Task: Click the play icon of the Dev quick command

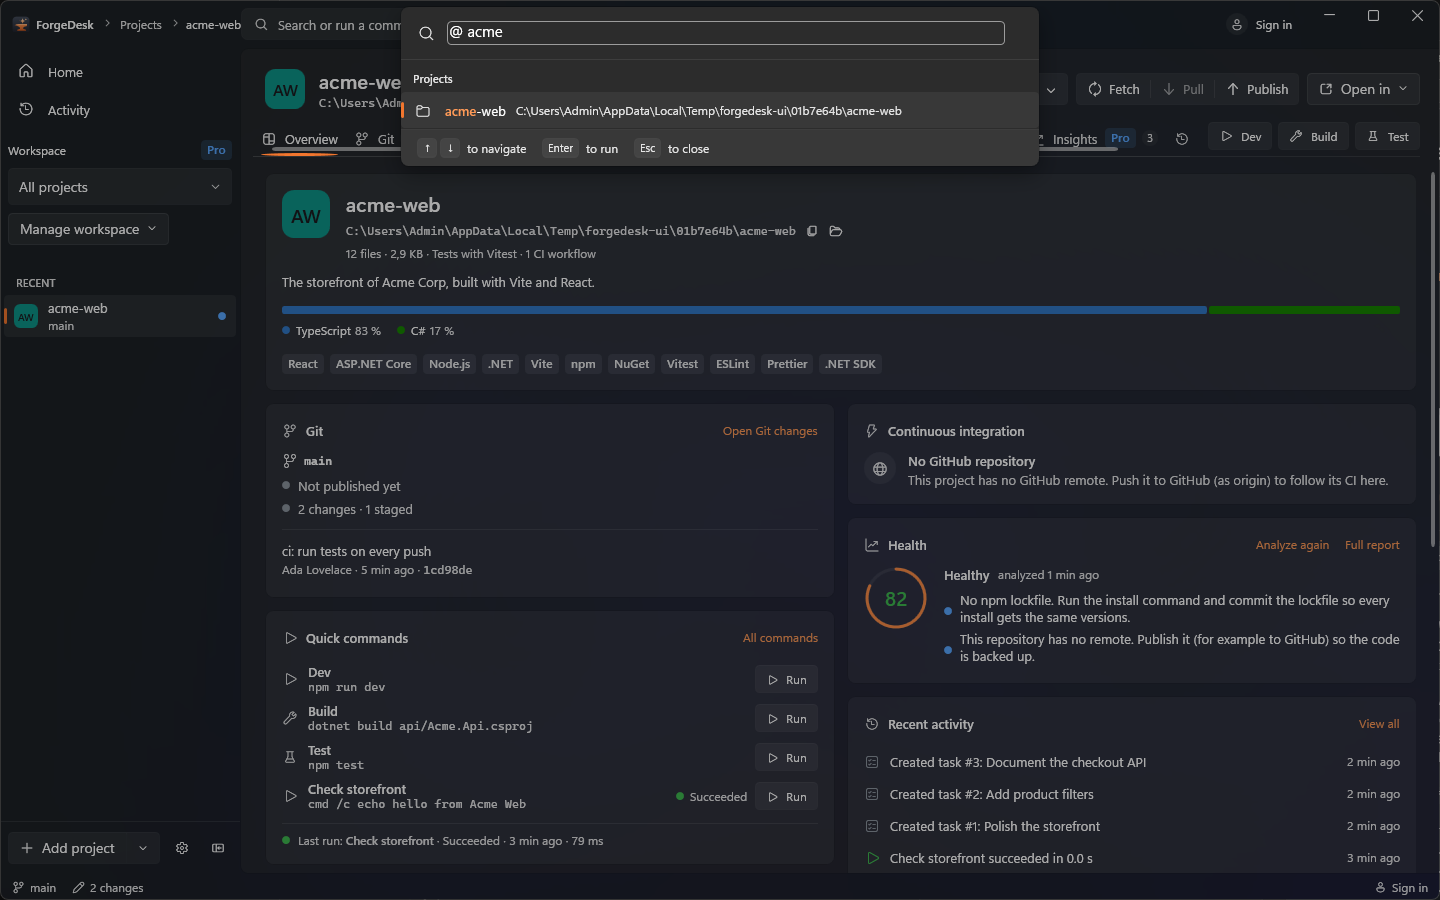Action: tap(291, 679)
